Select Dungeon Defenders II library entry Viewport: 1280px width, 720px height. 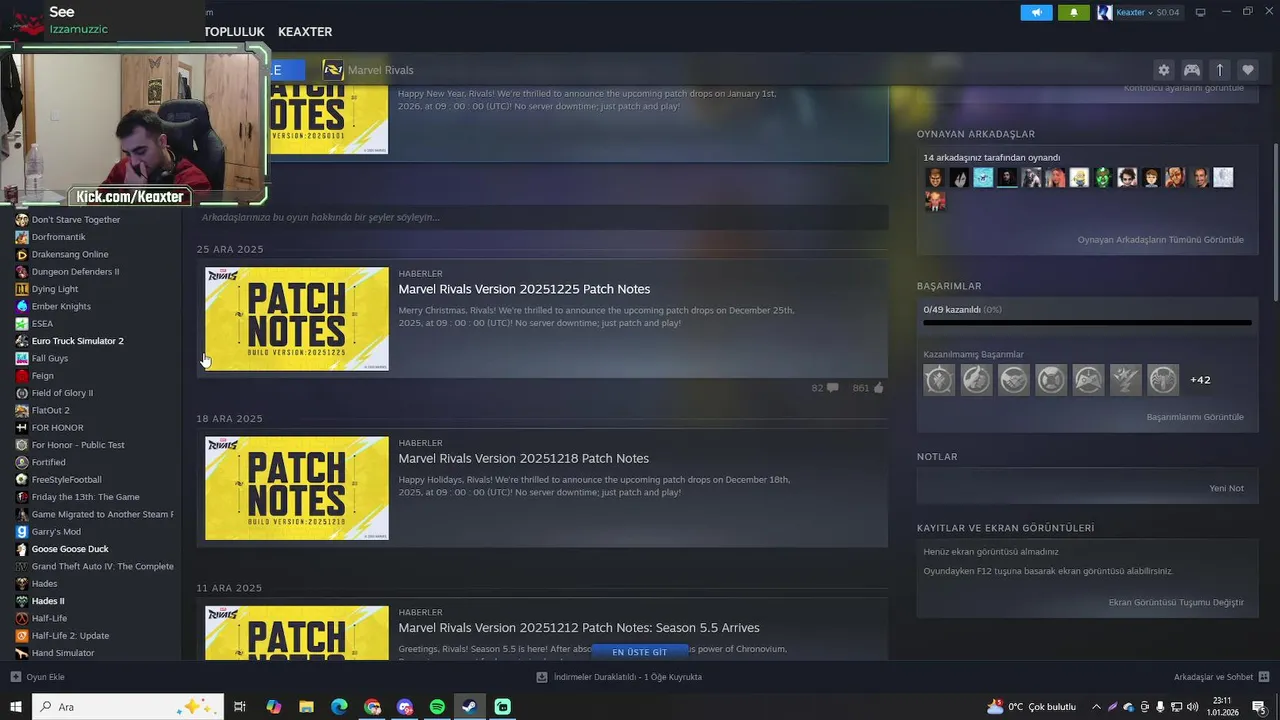point(75,271)
